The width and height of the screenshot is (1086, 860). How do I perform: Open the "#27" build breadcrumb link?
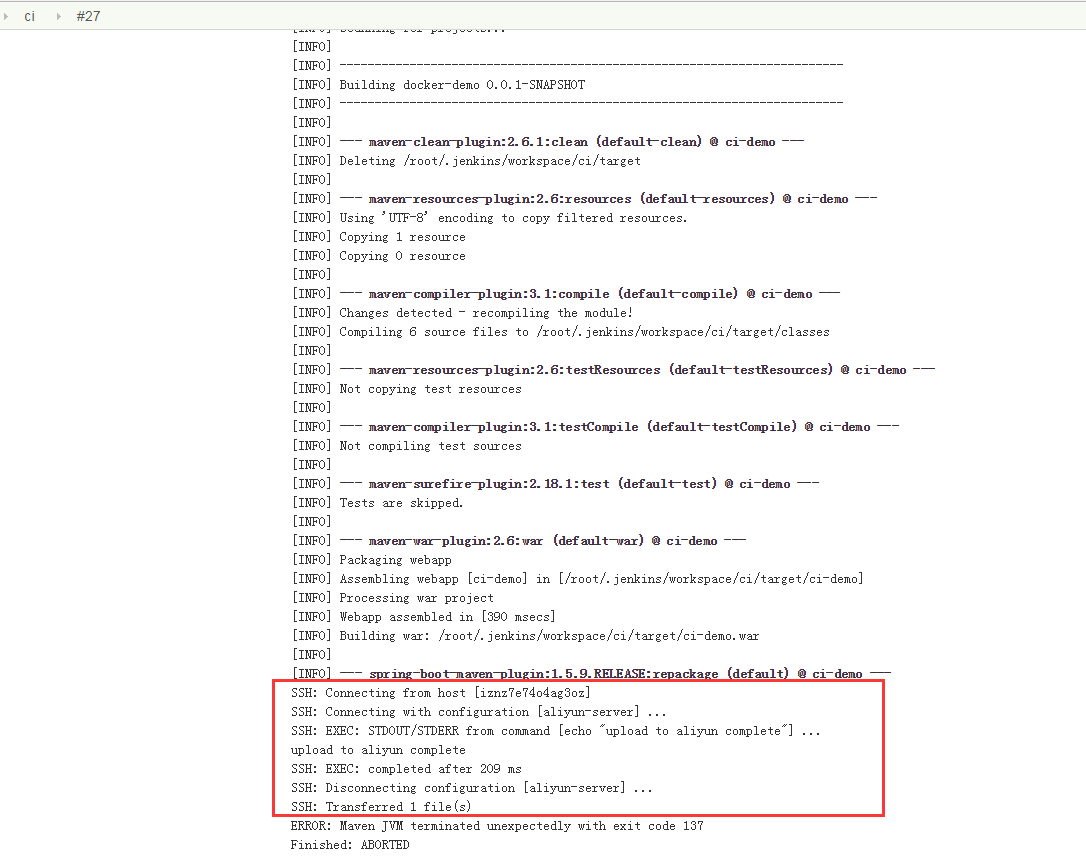(88, 16)
